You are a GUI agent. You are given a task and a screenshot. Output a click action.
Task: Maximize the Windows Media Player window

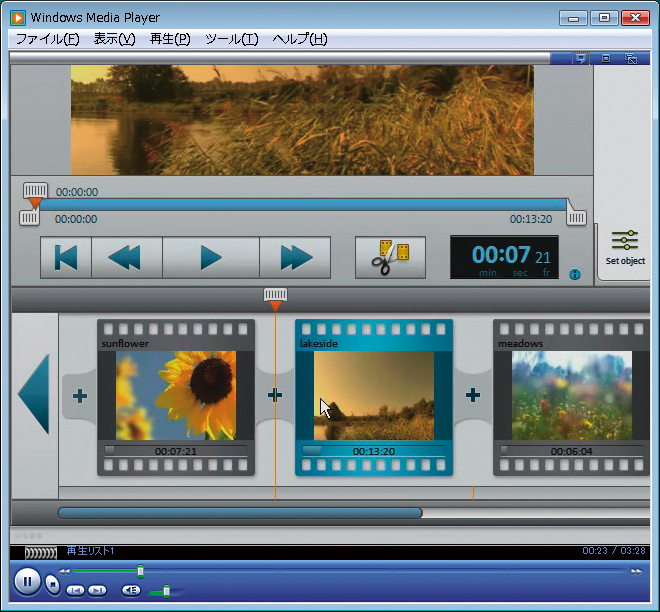click(604, 18)
